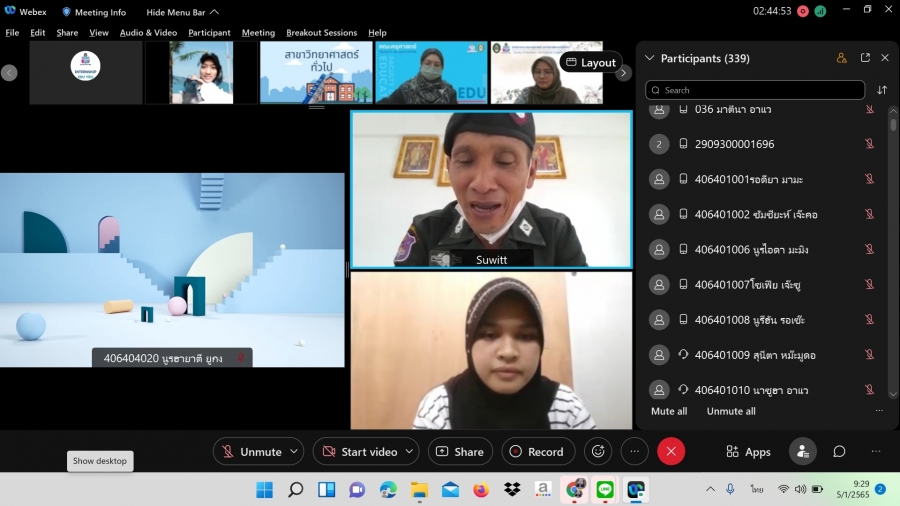
Task: Expand the audio options arrow beside Unmute
Action: click(x=294, y=451)
